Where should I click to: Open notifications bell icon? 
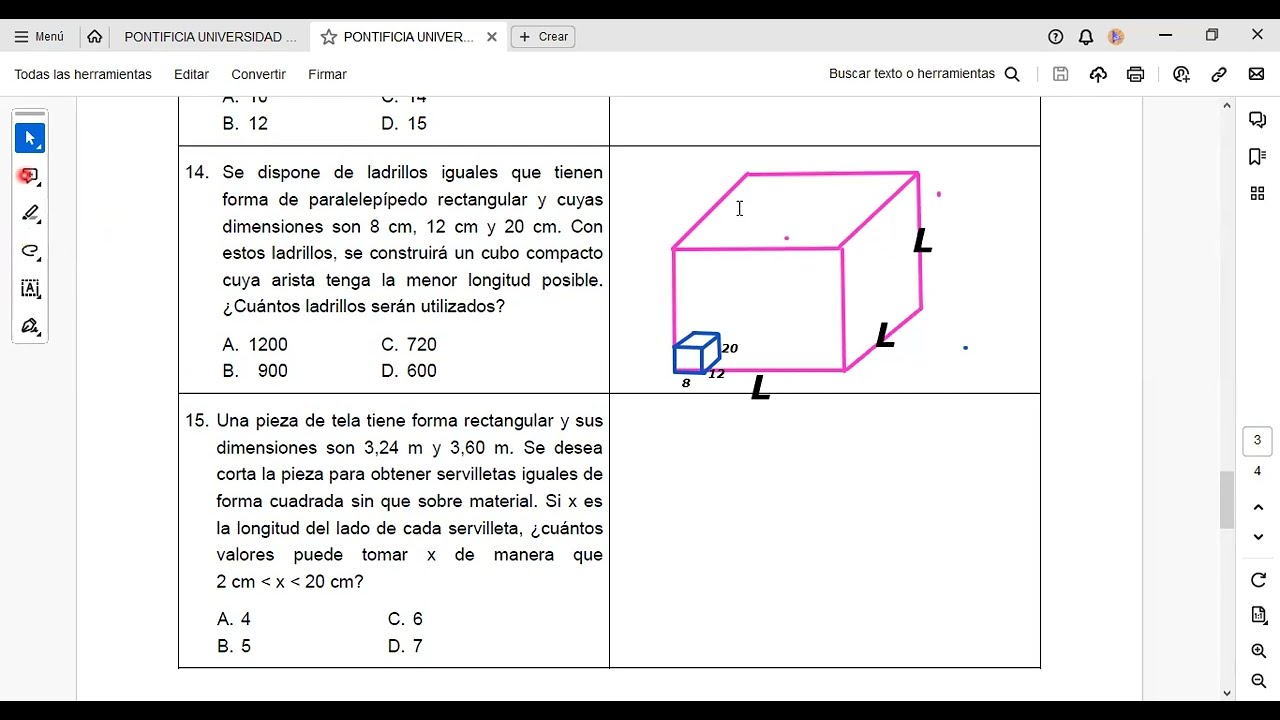click(x=1086, y=37)
